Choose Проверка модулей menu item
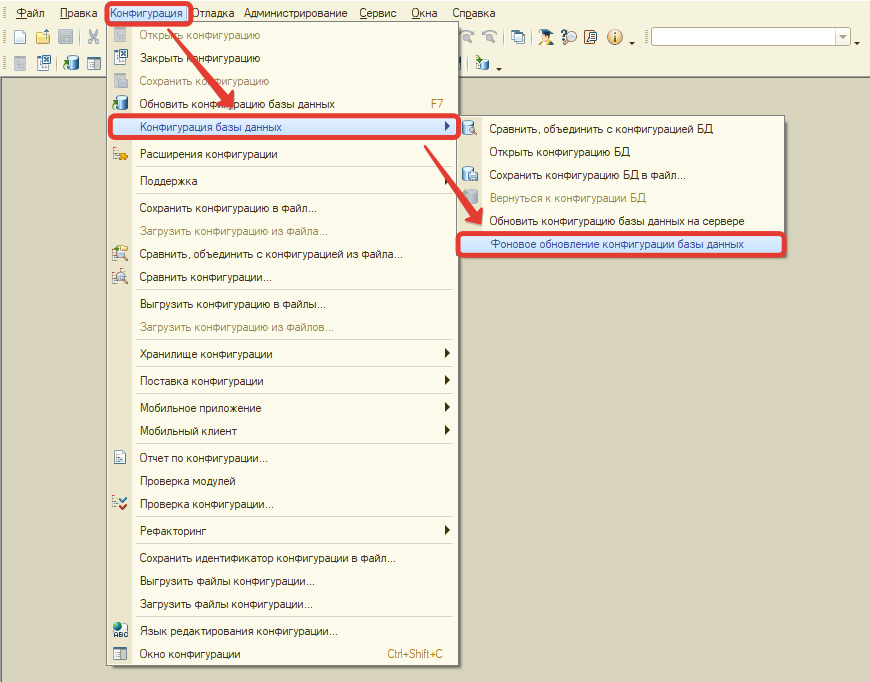Image resolution: width=870 pixels, height=682 pixels. [x=283, y=481]
